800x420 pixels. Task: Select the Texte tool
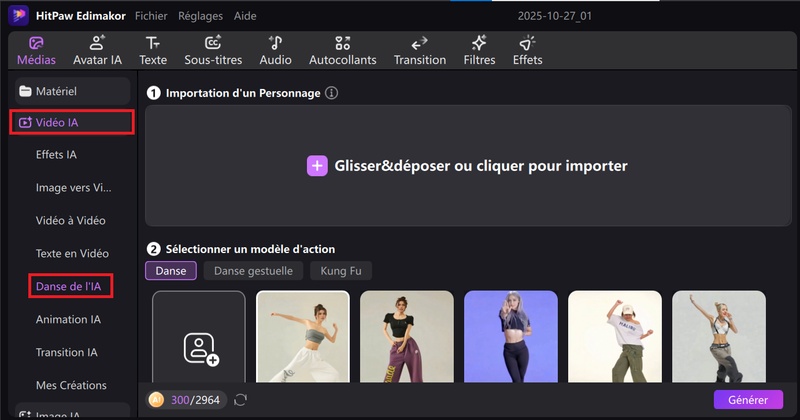point(153,51)
